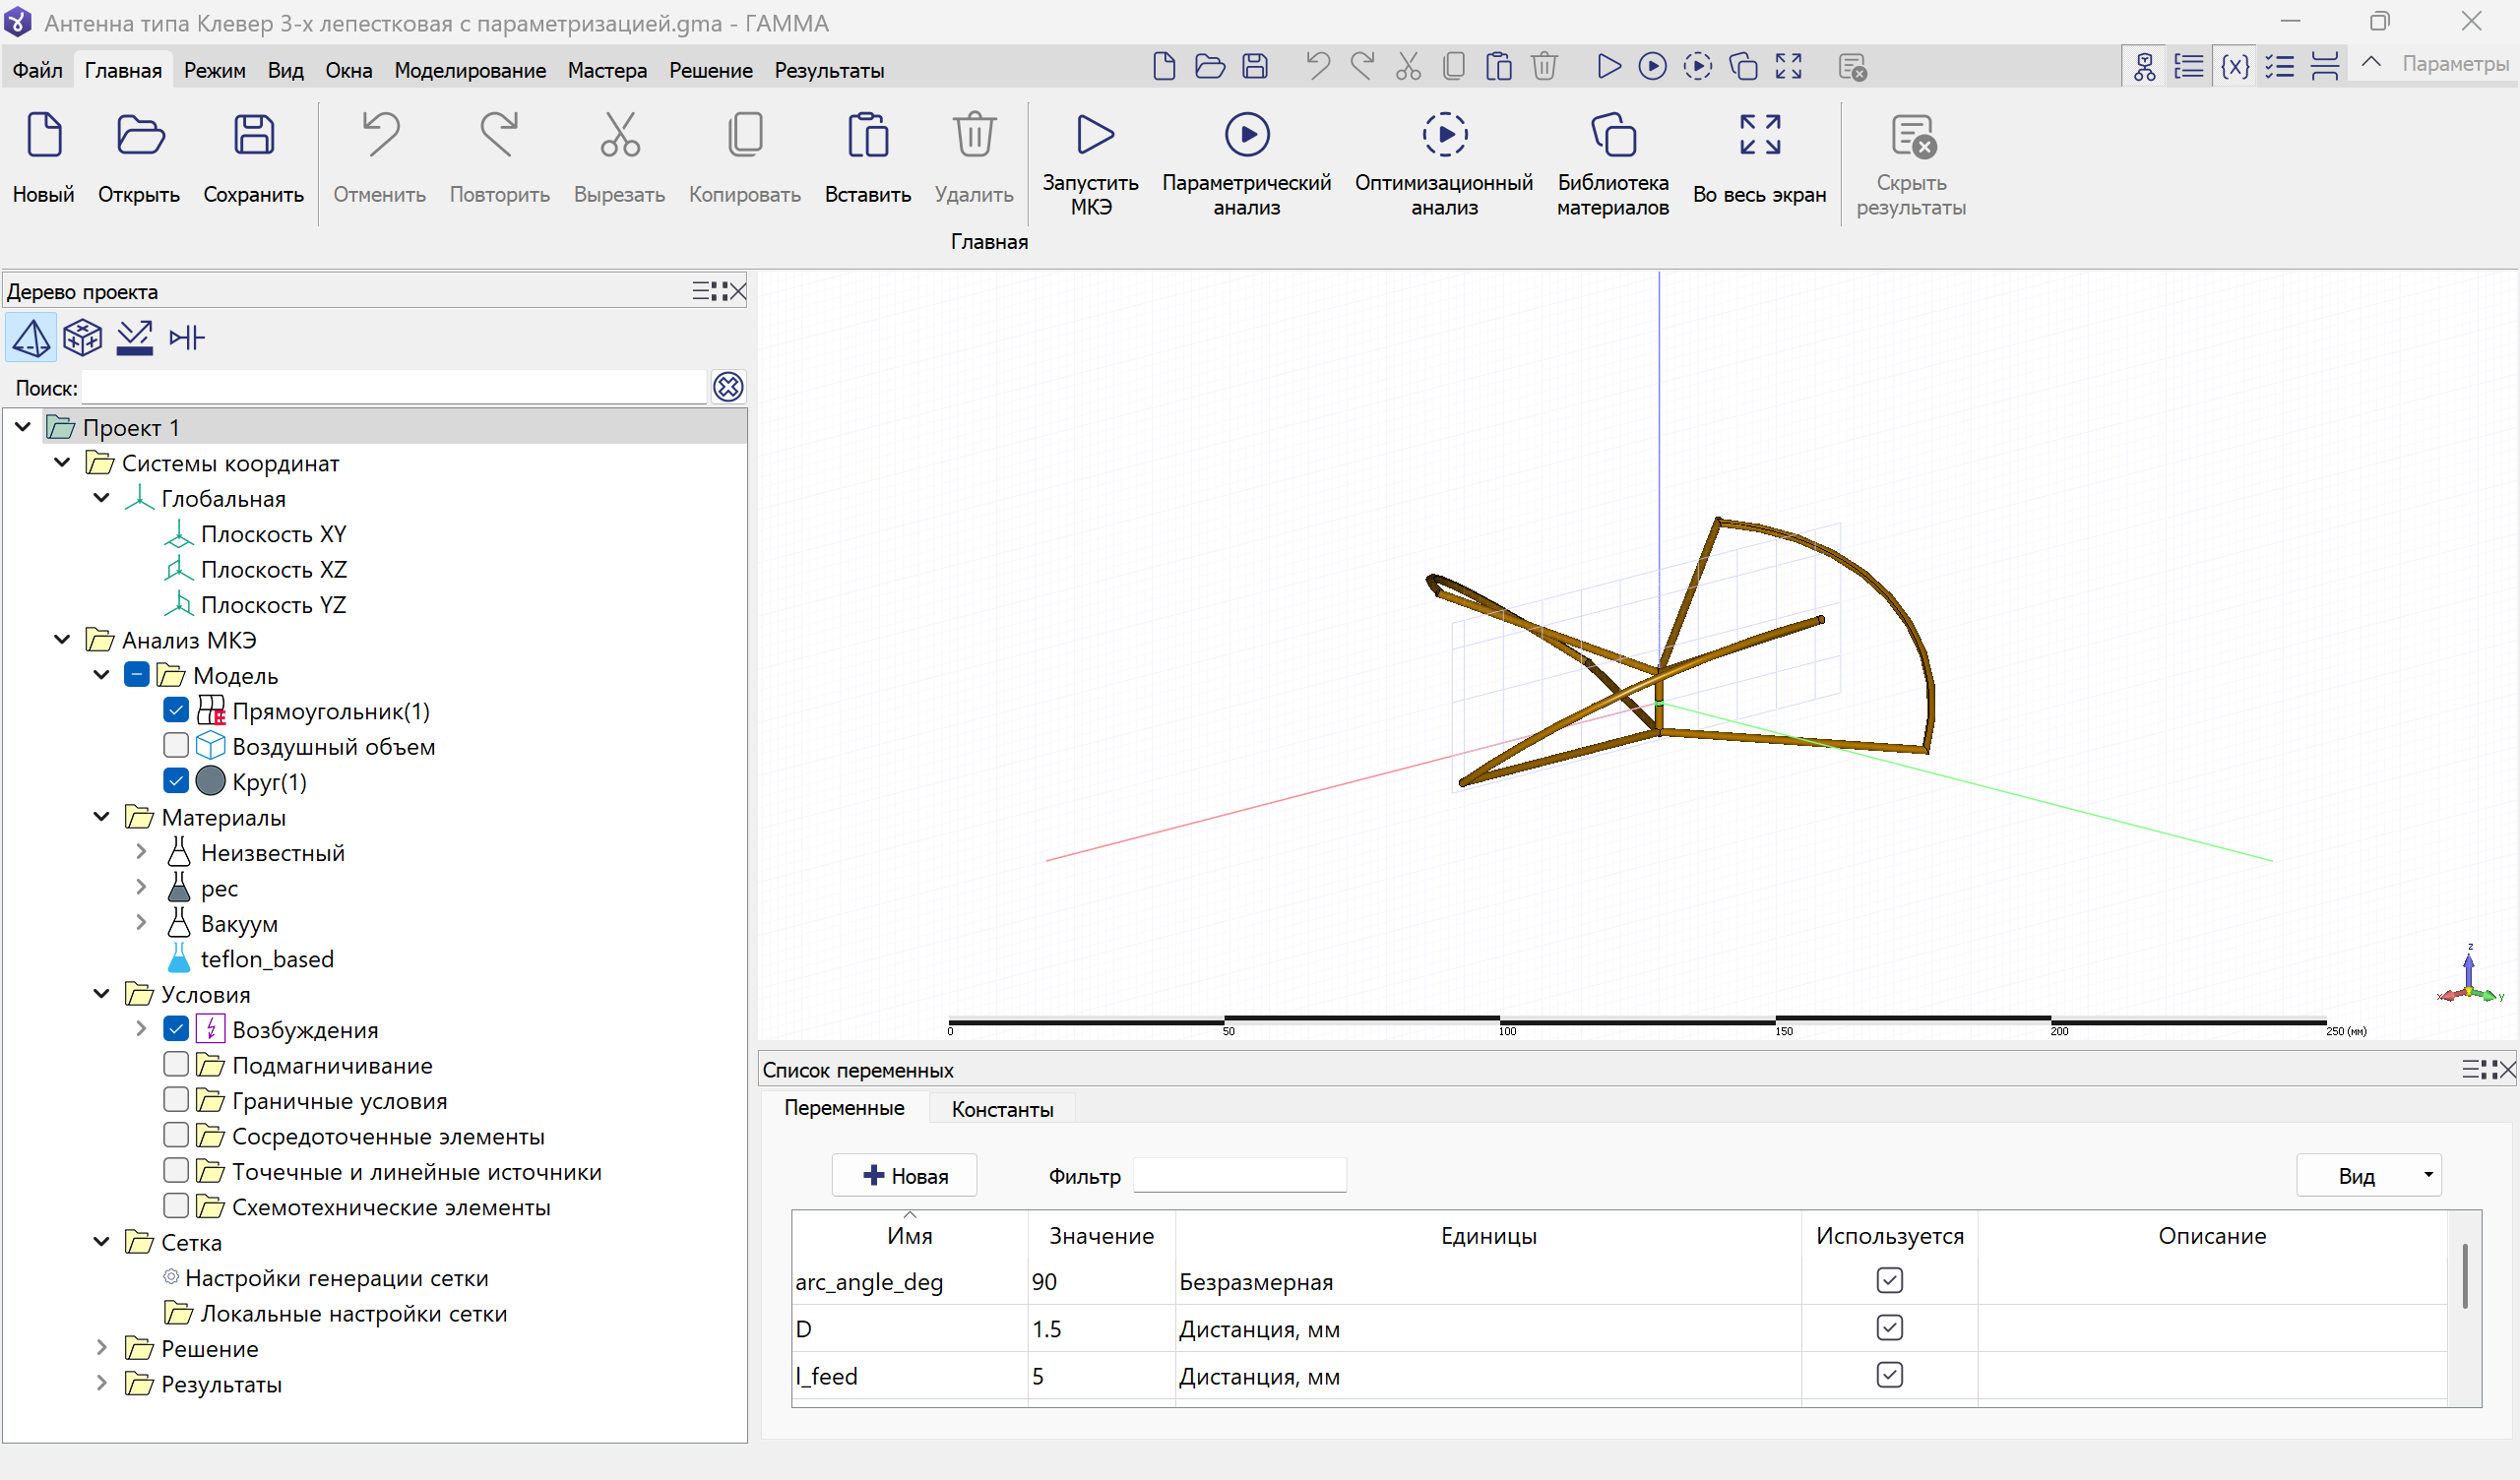This screenshot has height=1480, width=2520.
Task: Open the Библиотека материалов
Action: tap(1612, 136)
